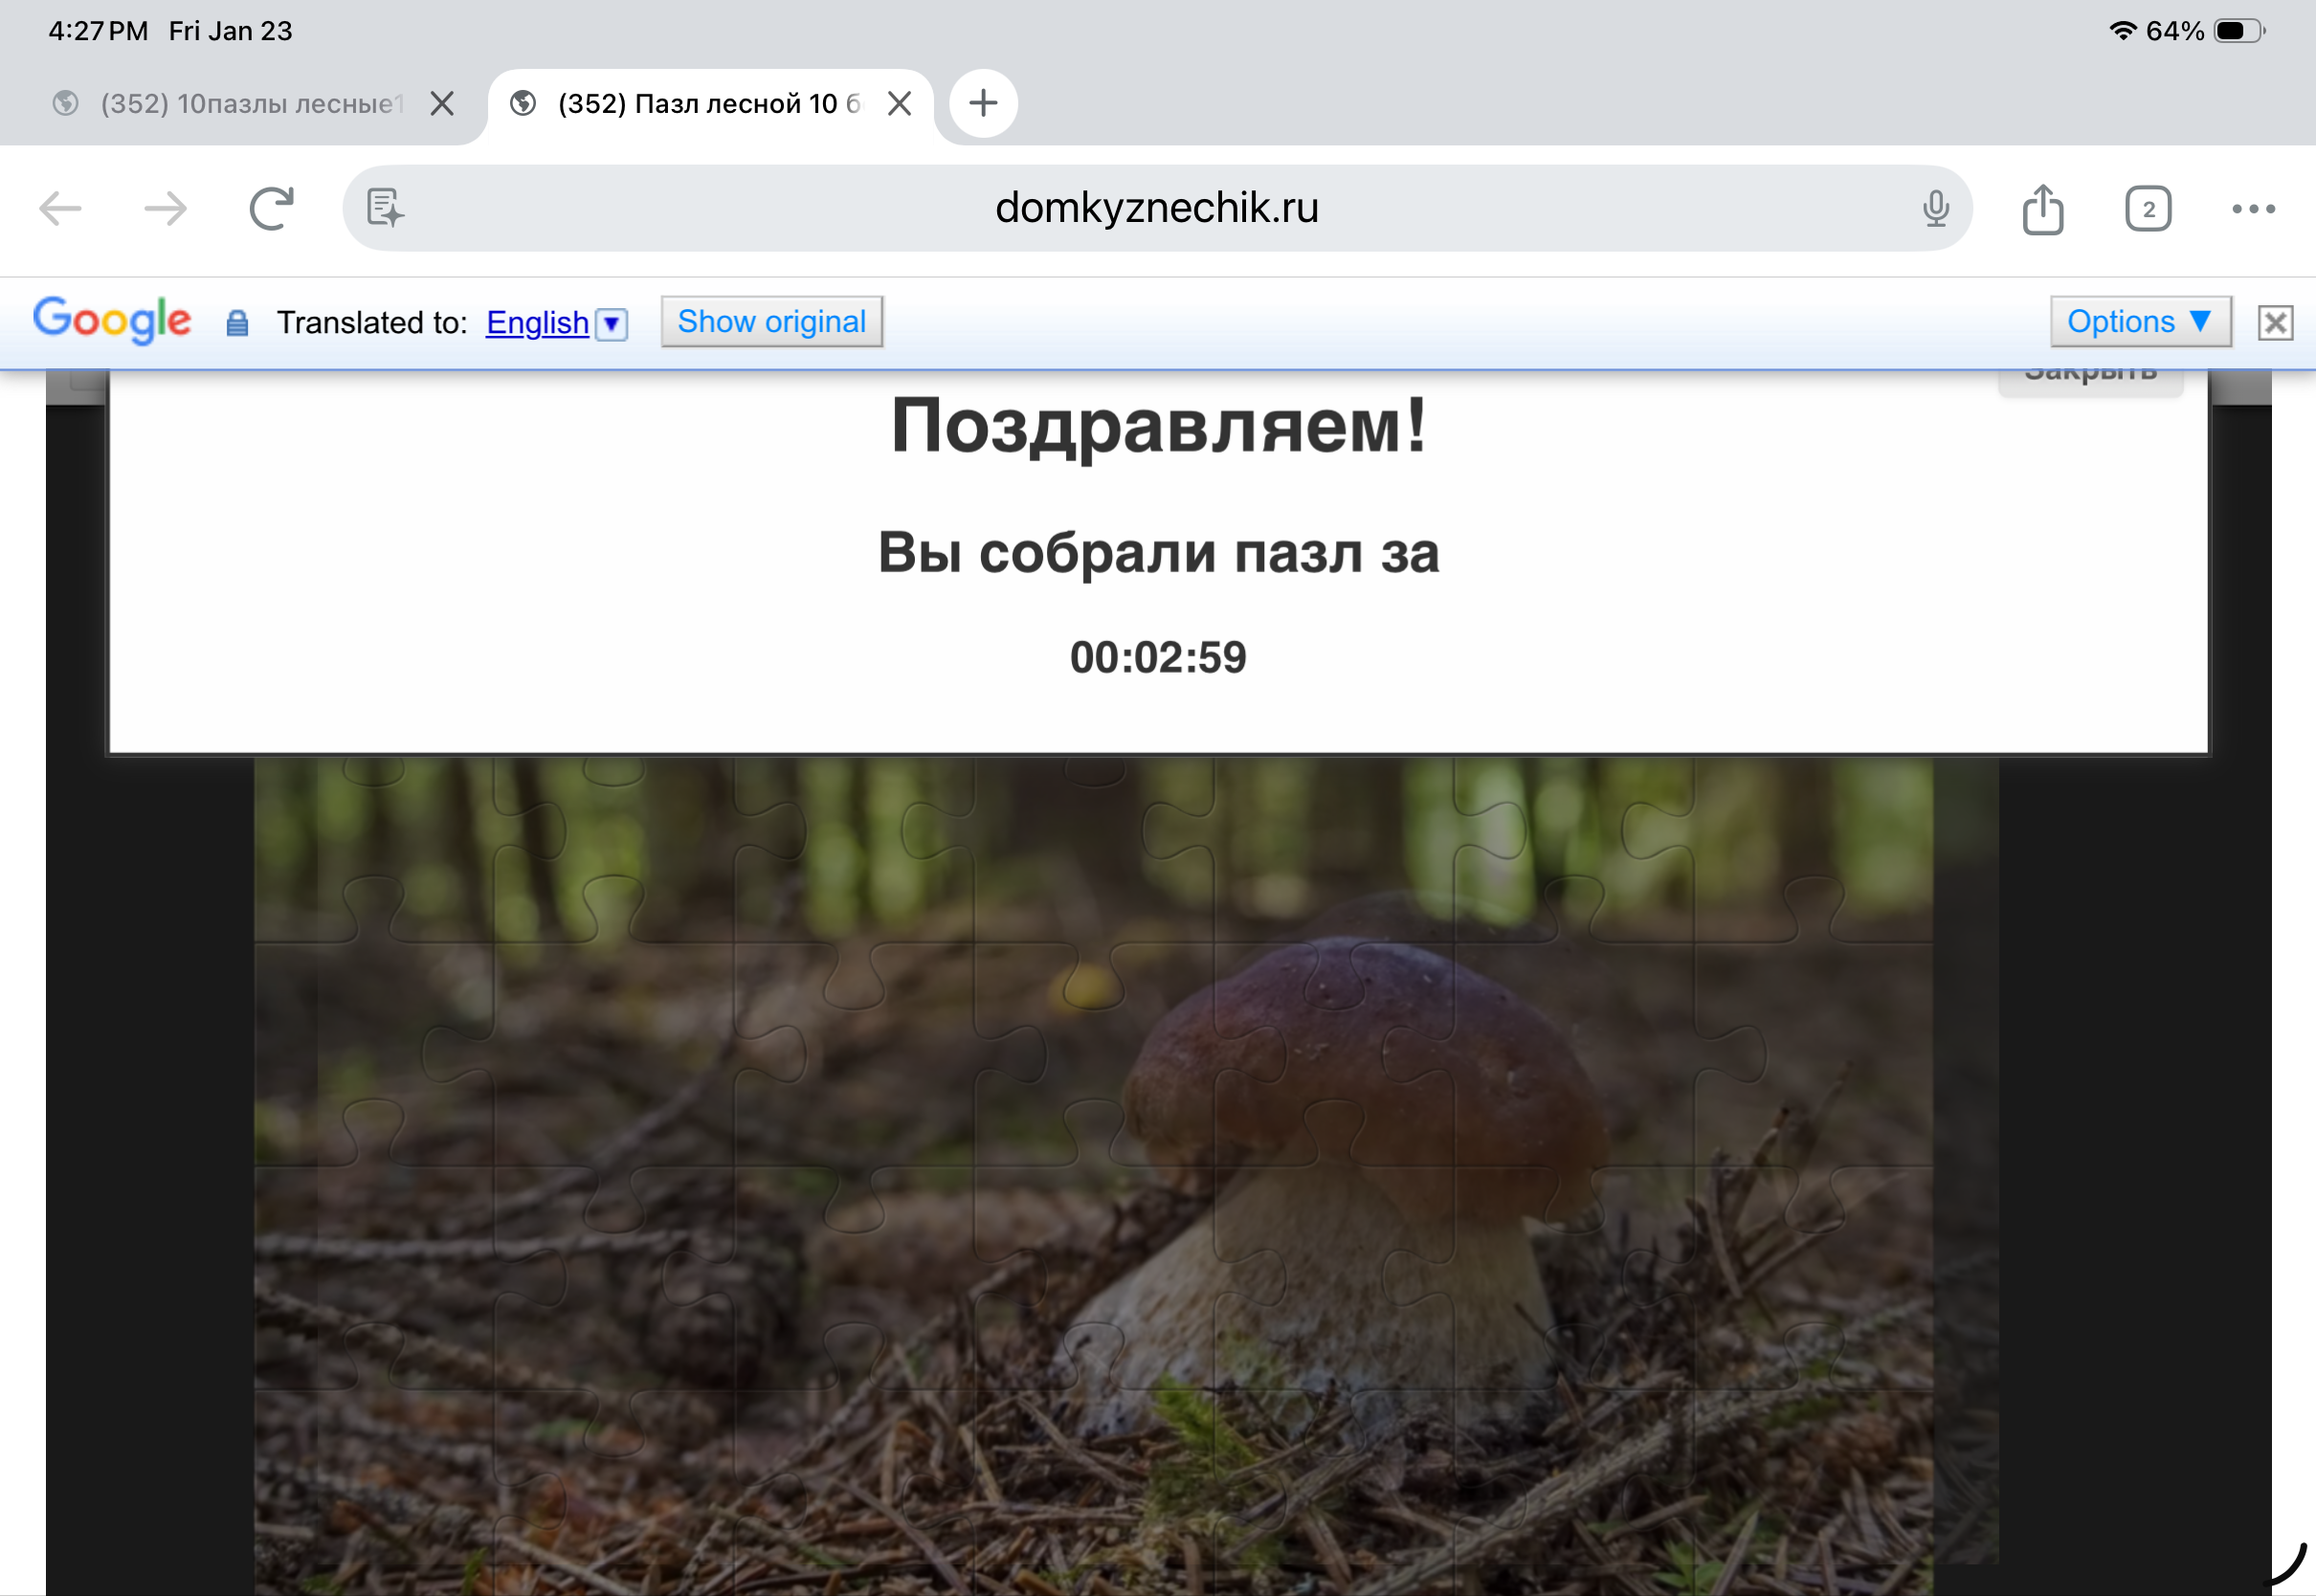Open the share sheet icon
The image size is (2316, 1596).
2042,209
